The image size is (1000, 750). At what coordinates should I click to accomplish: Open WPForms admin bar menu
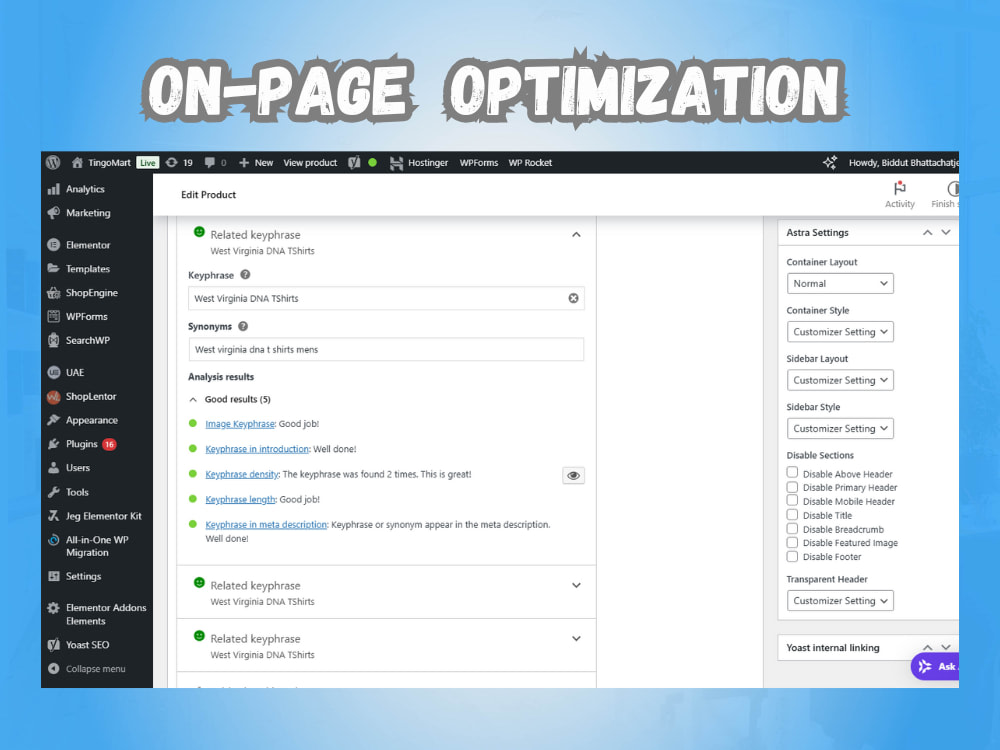pos(479,163)
